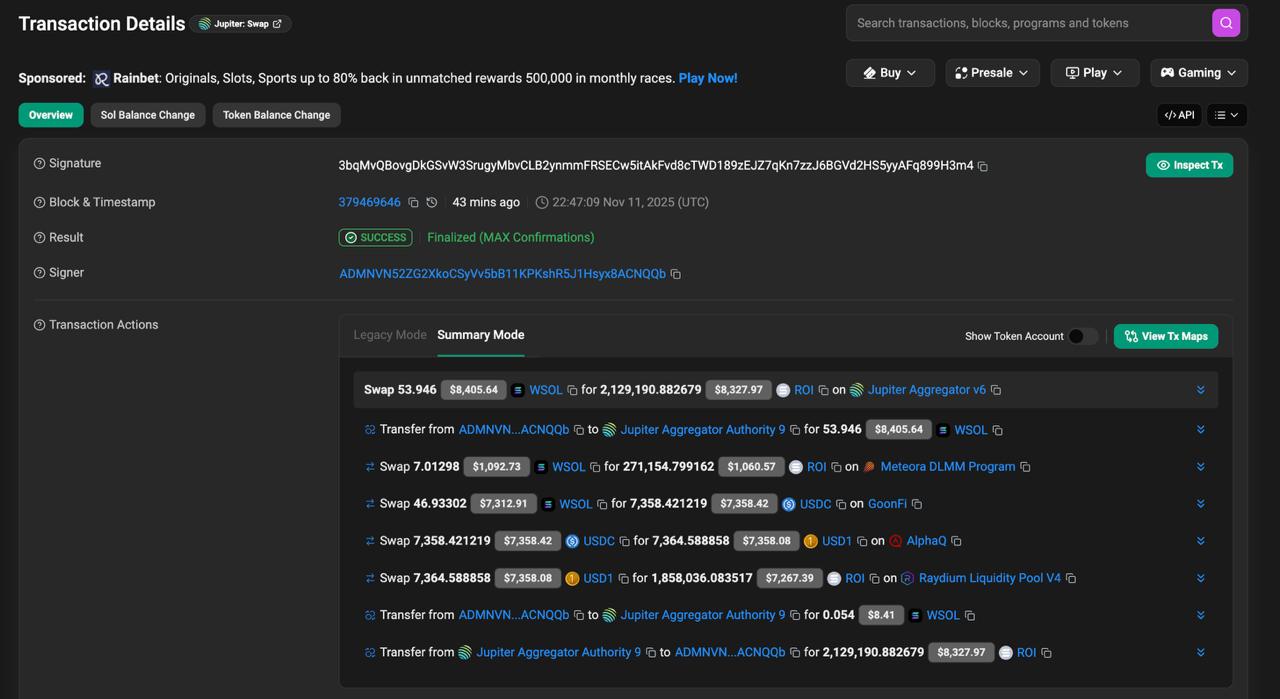Copy ROI token in the last transfer row

tap(1047, 653)
